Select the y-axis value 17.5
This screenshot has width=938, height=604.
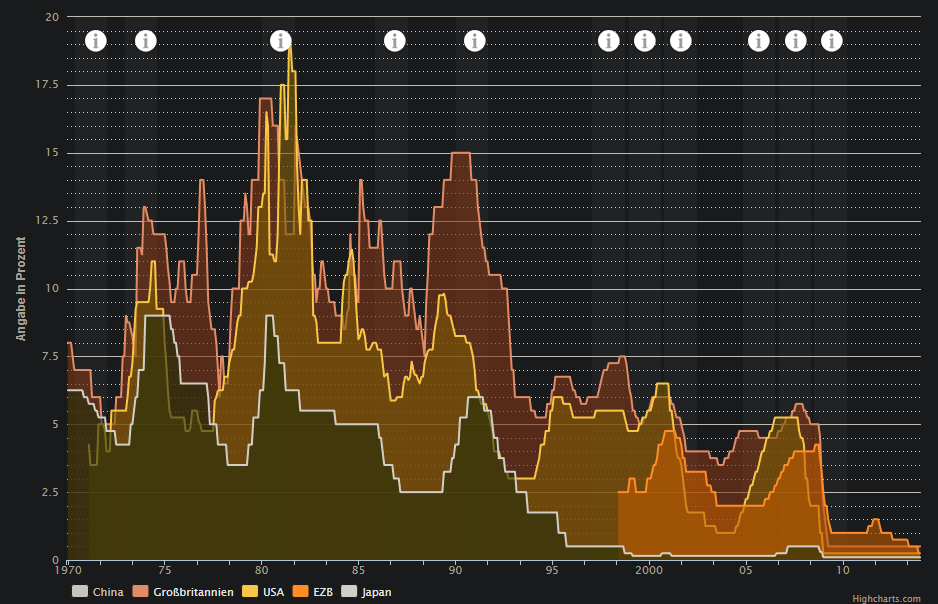(47, 84)
